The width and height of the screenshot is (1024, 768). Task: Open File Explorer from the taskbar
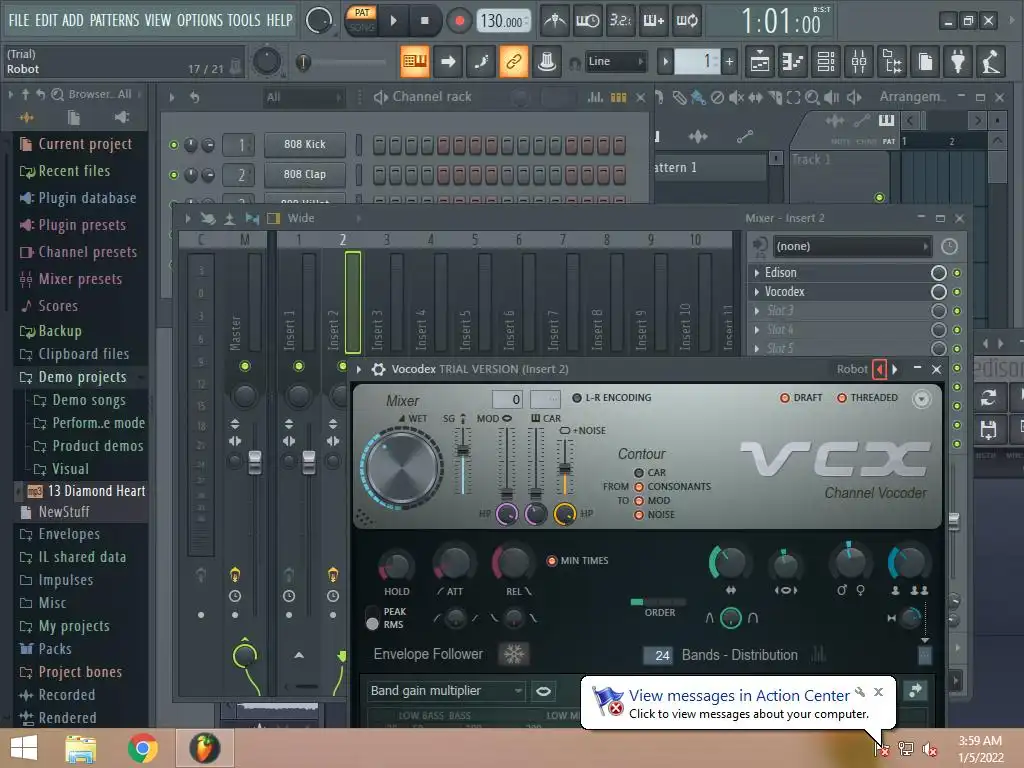coord(80,748)
